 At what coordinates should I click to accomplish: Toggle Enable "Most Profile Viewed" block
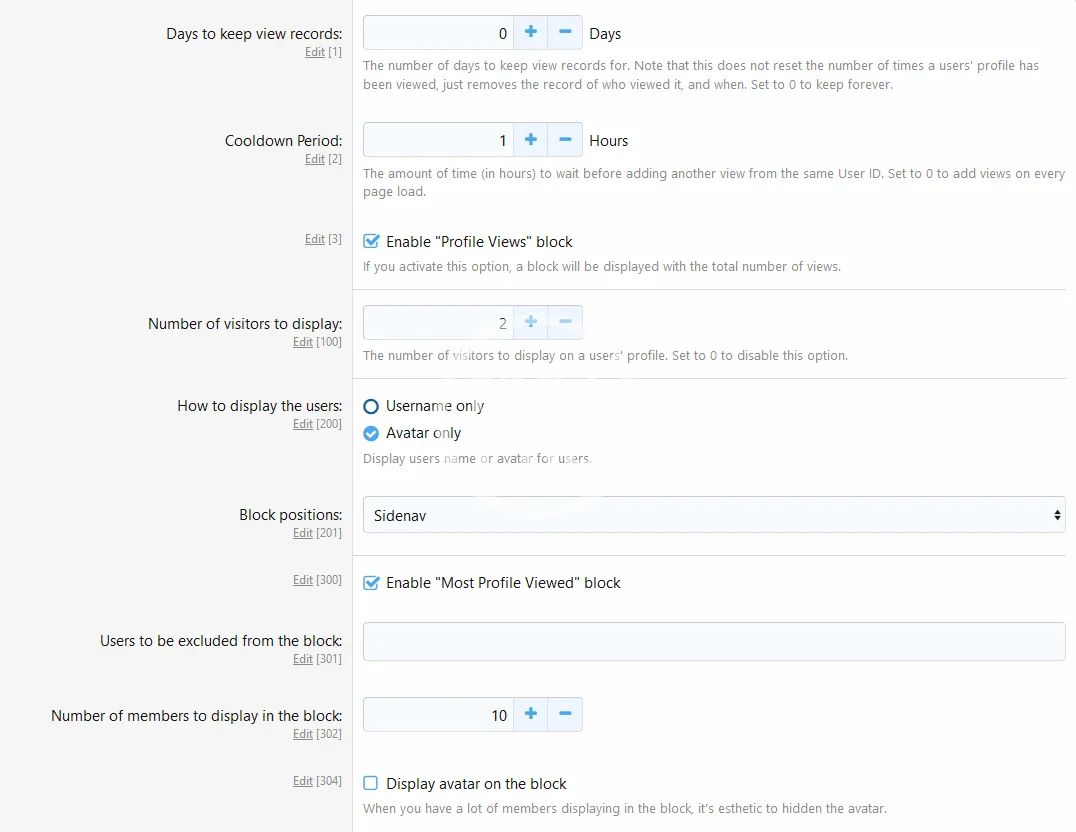tap(371, 582)
